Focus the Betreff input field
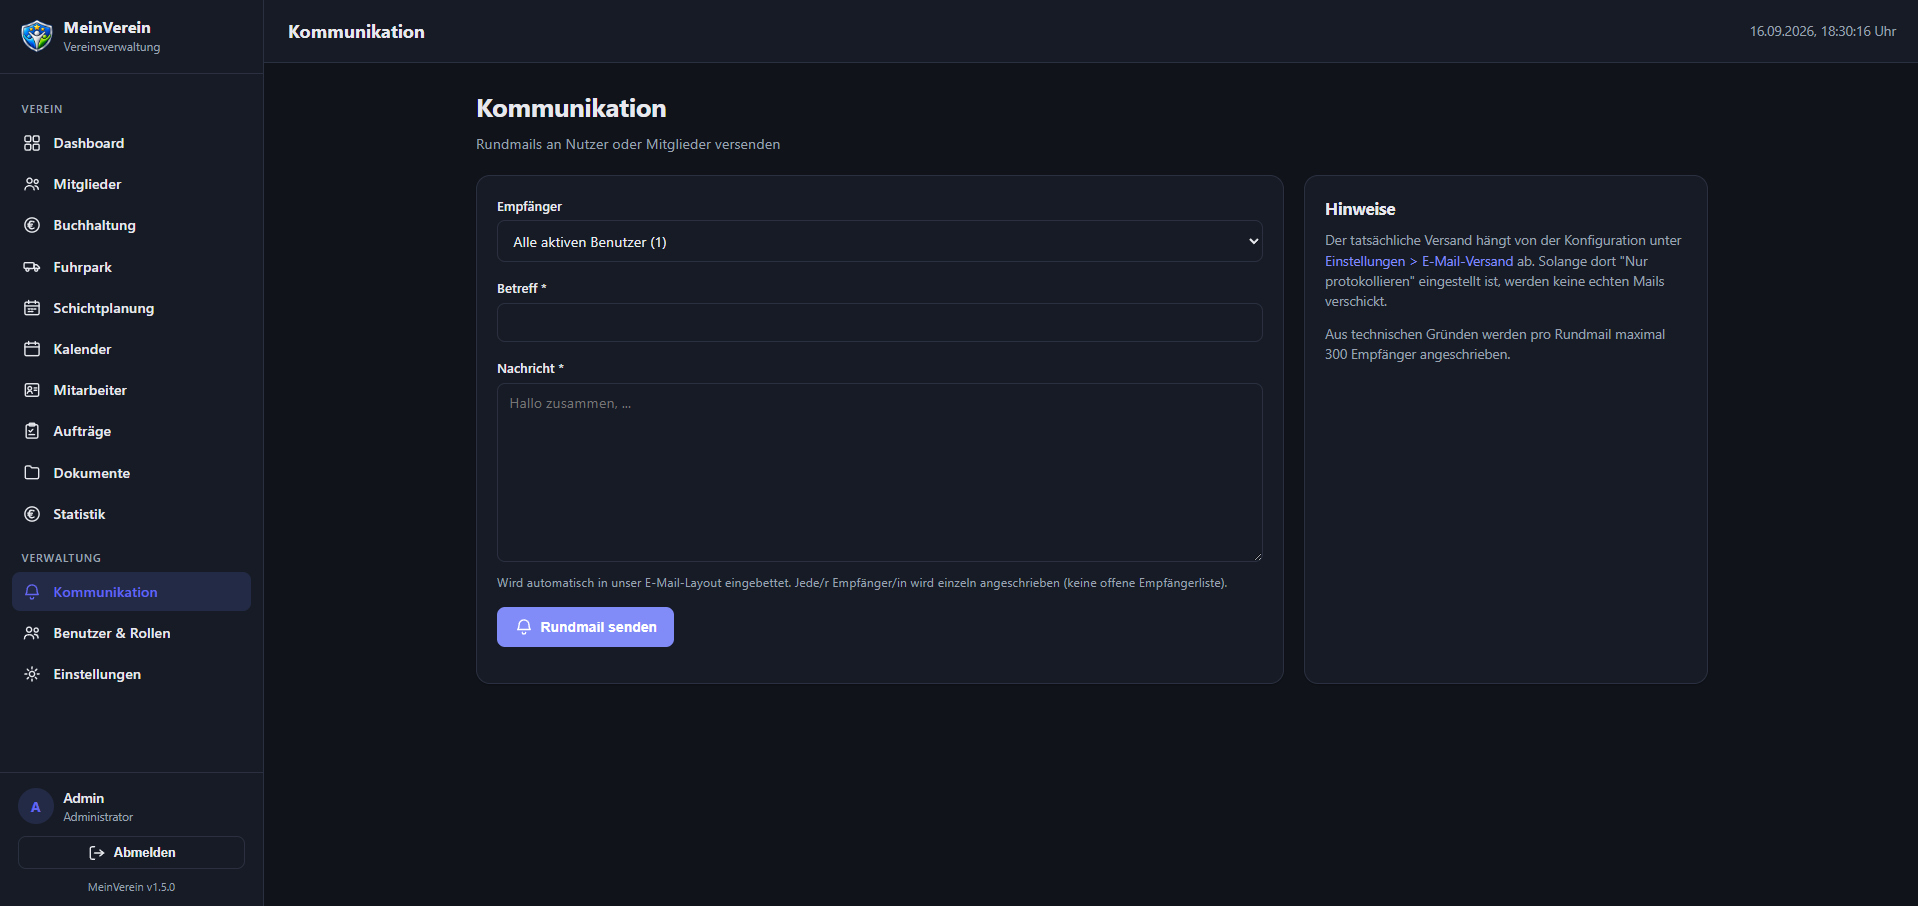 tap(879, 323)
